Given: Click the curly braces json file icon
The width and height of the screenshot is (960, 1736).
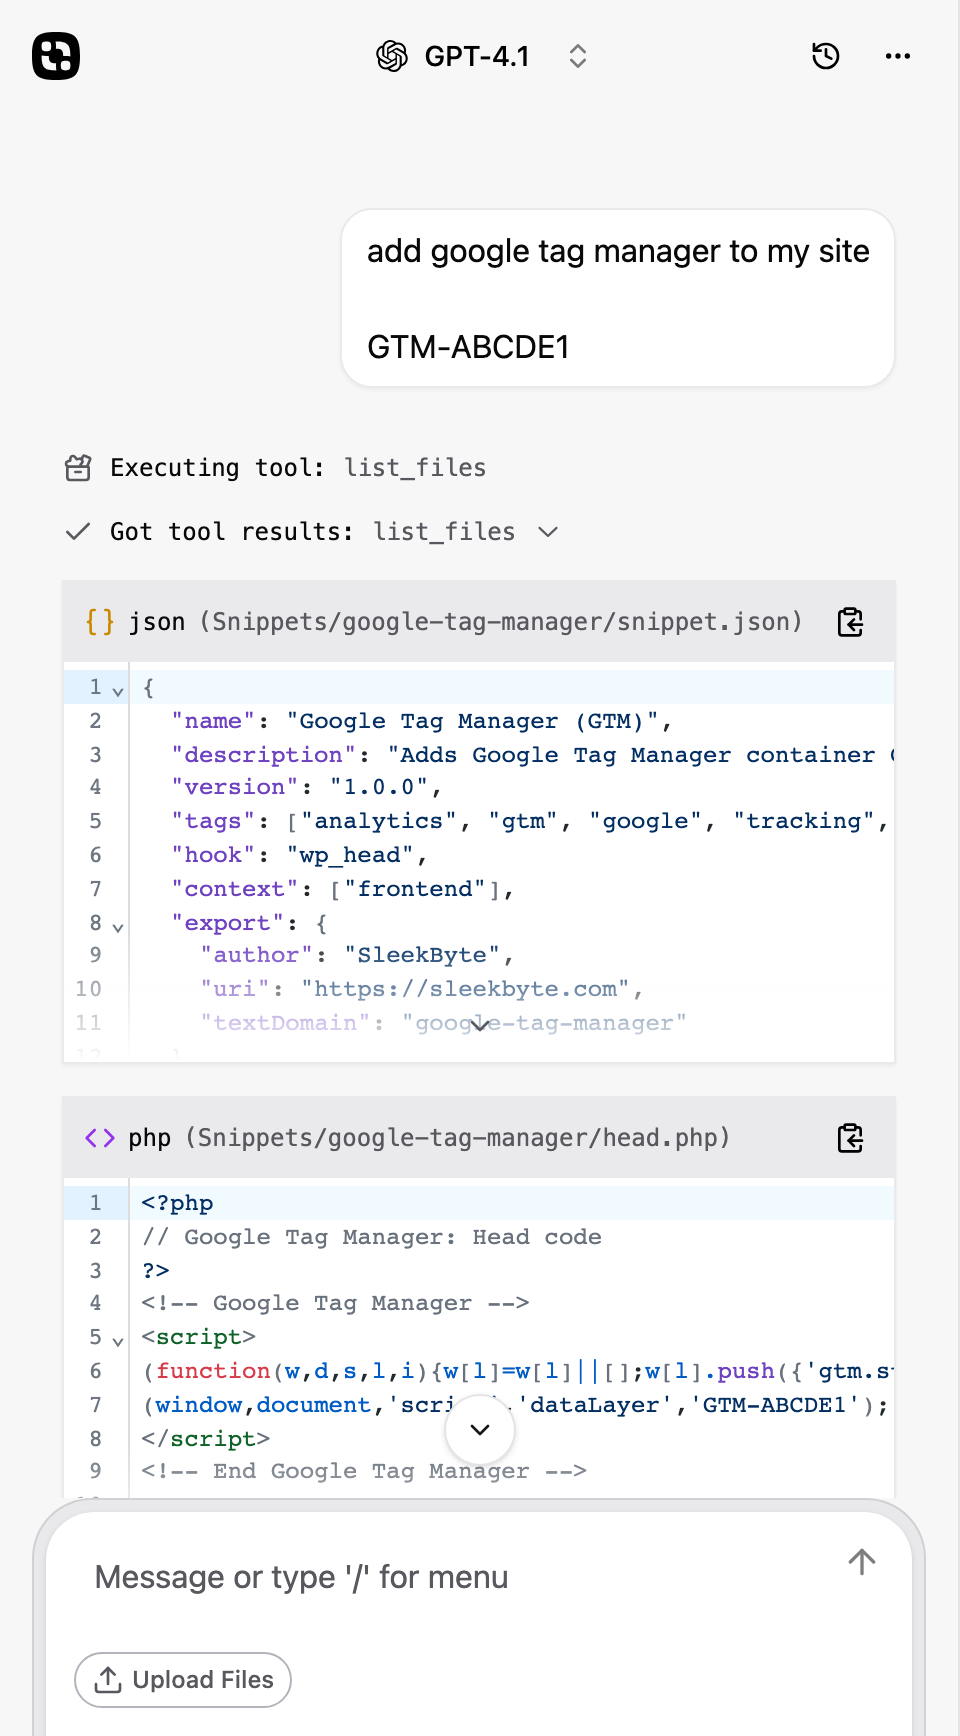Looking at the screenshot, I should click(100, 622).
